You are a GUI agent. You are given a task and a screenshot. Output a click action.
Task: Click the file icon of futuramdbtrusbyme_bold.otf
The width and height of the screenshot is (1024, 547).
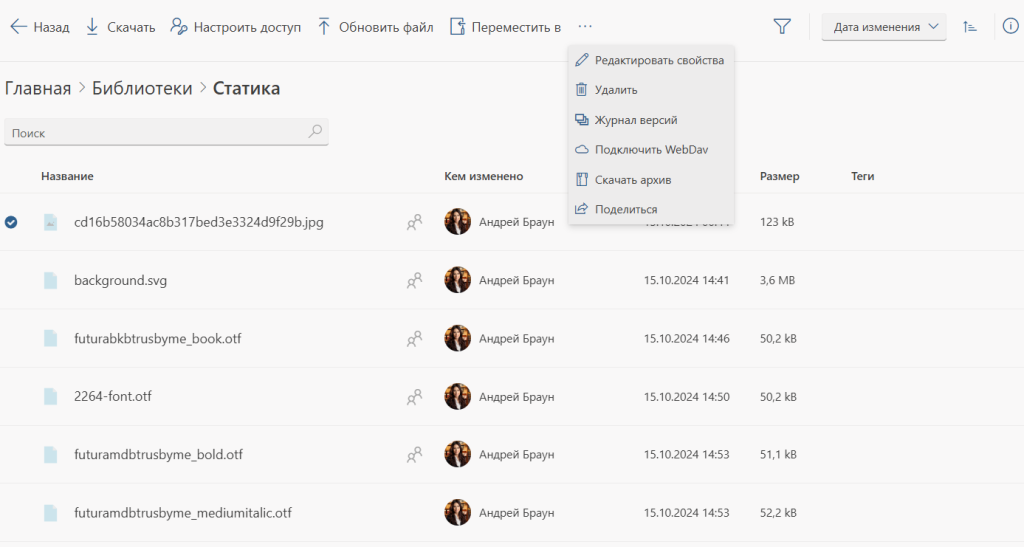point(50,455)
